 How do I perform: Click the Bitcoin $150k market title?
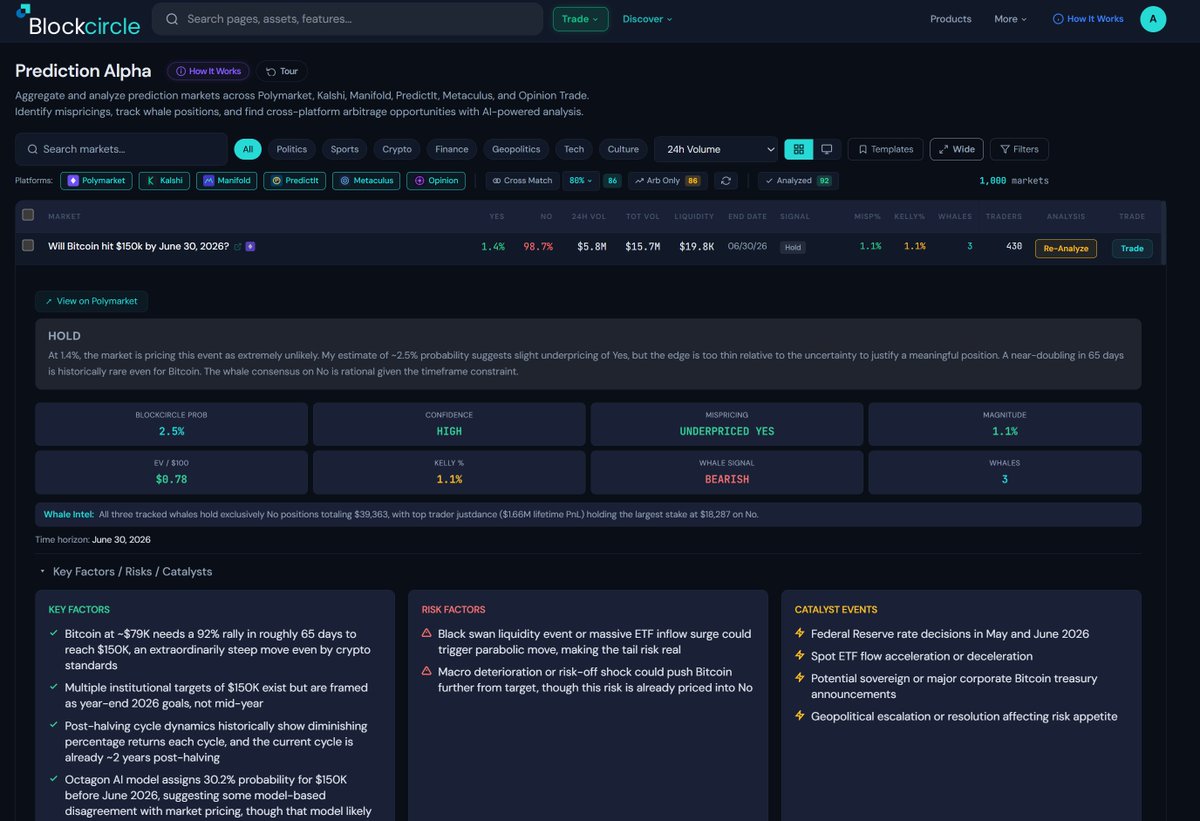(139, 246)
